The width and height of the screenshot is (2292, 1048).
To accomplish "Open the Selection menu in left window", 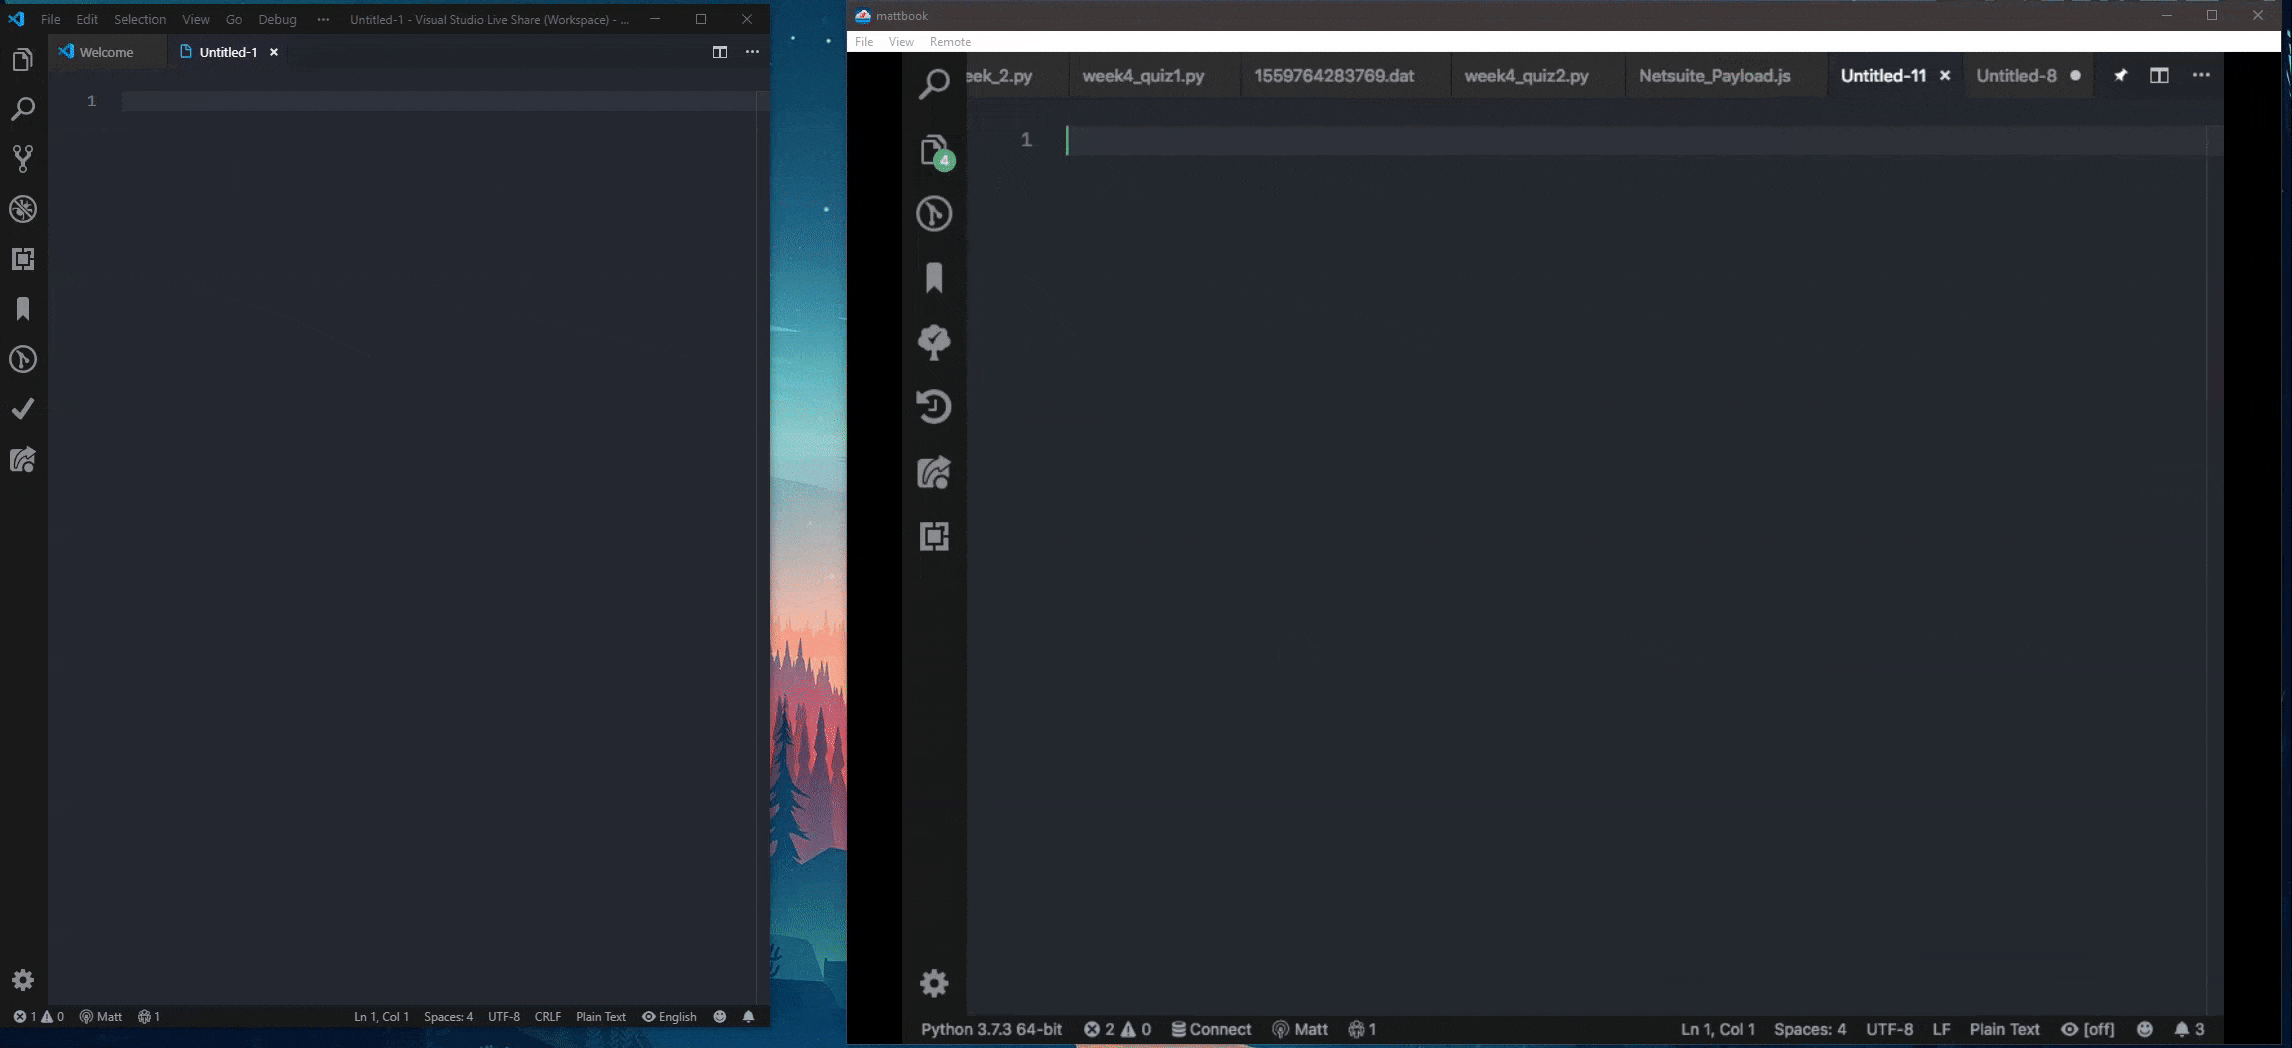I will pyautogui.click(x=140, y=19).
